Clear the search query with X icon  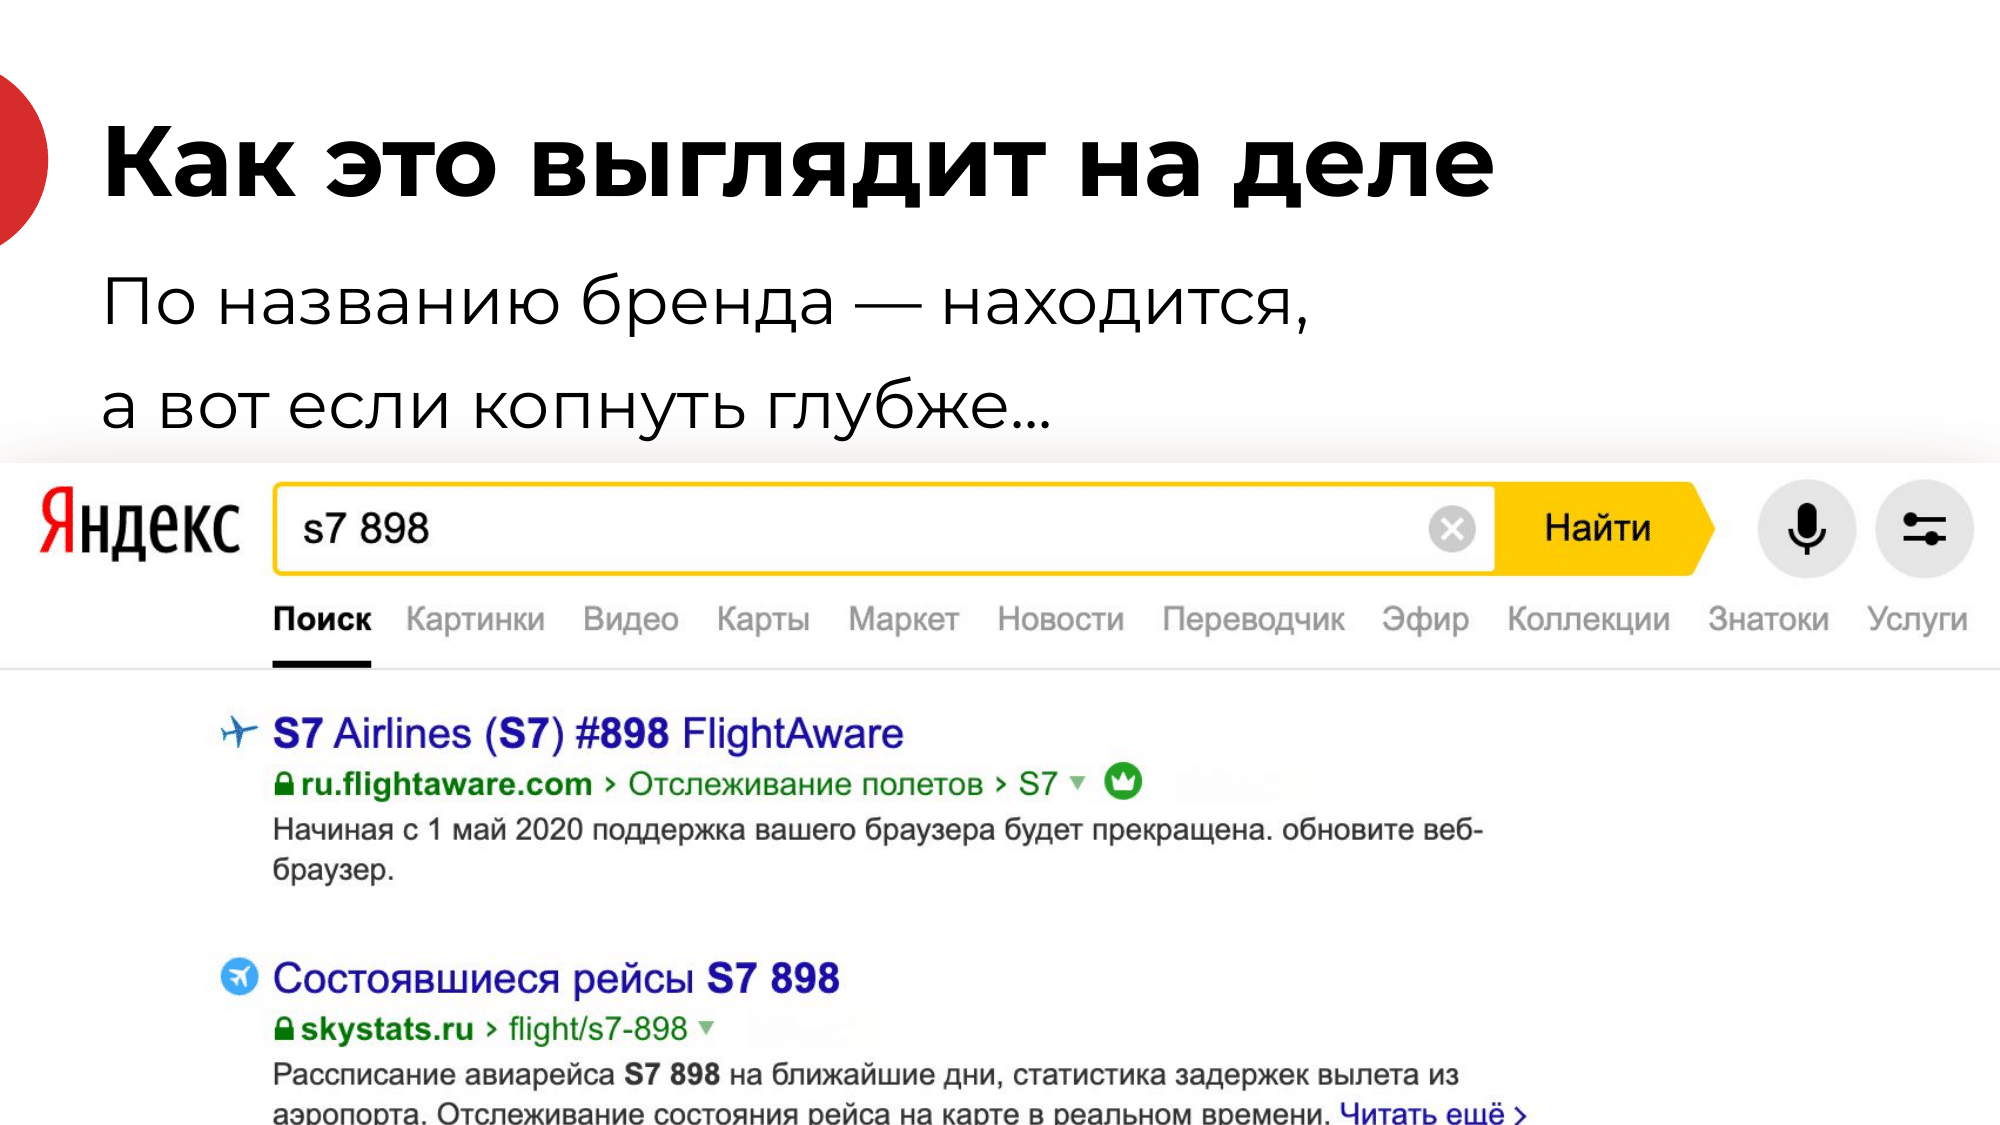click(x=1451, y=529)
